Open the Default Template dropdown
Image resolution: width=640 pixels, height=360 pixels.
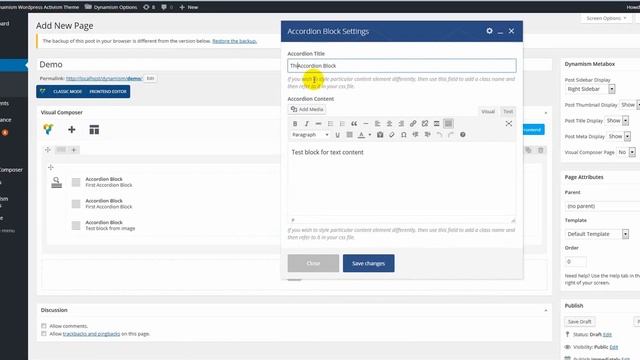click(597, 234)
